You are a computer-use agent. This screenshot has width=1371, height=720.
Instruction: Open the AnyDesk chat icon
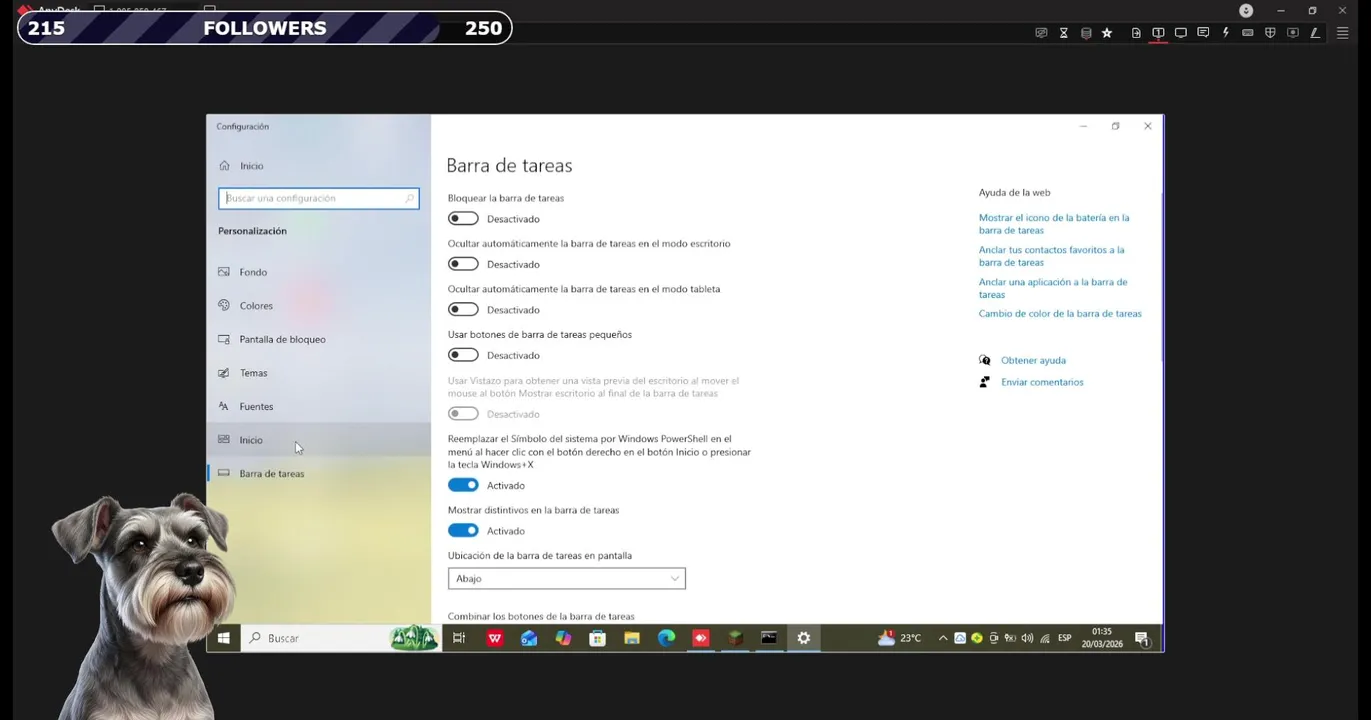(x=1203, y=33)
